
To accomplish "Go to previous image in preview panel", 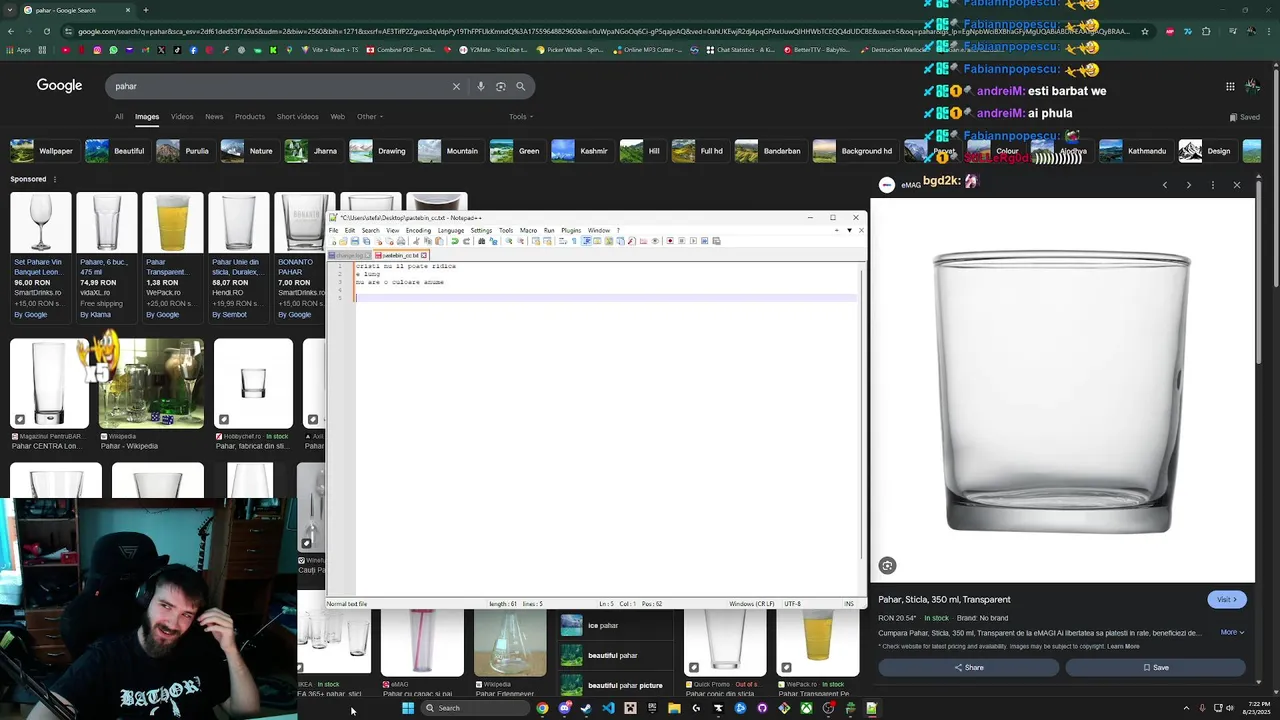I will point(1164,185).
